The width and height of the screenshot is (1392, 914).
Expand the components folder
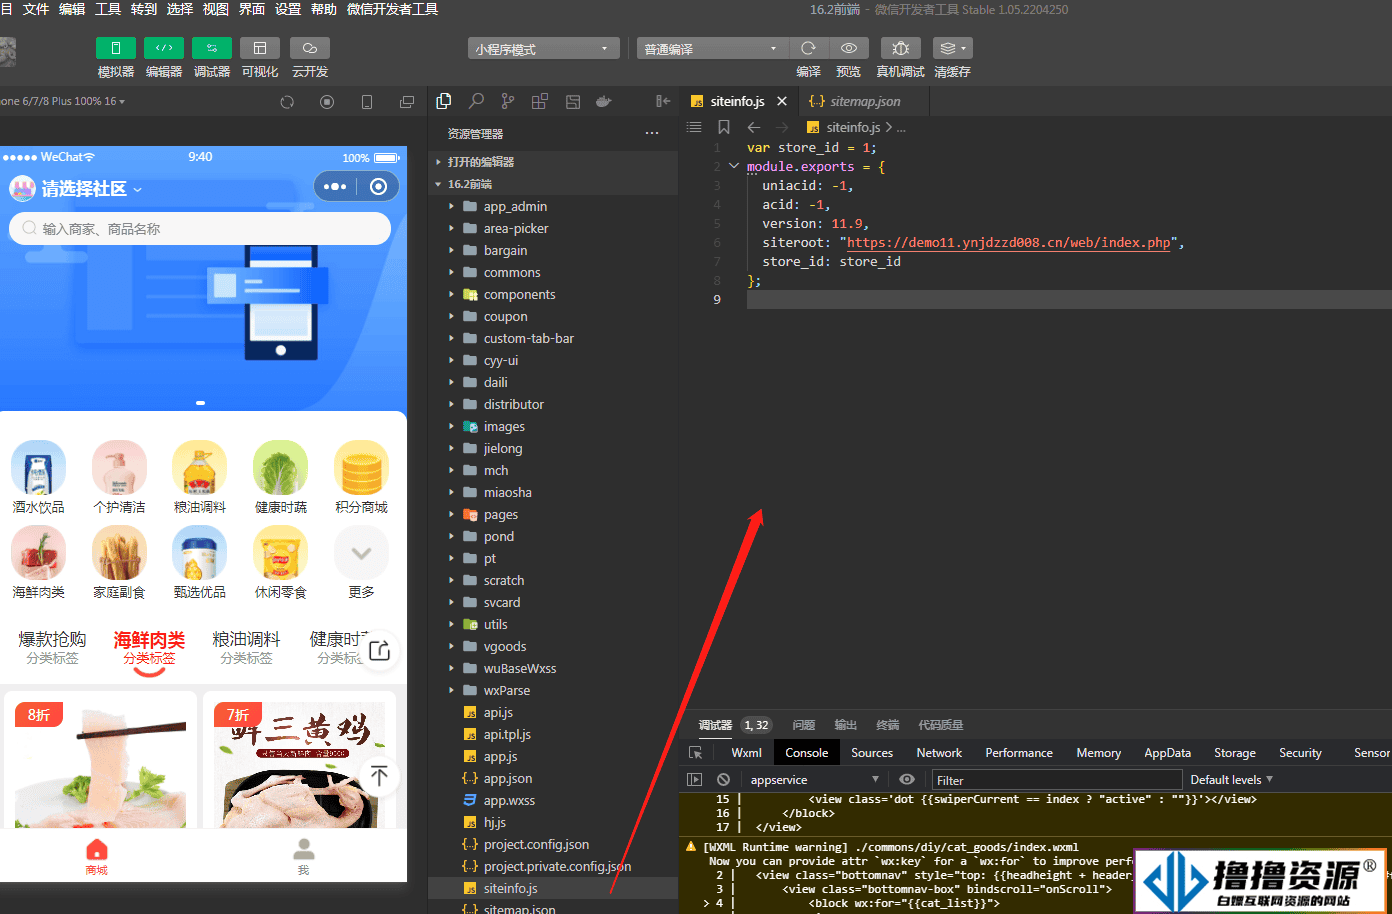pos(553,294)
